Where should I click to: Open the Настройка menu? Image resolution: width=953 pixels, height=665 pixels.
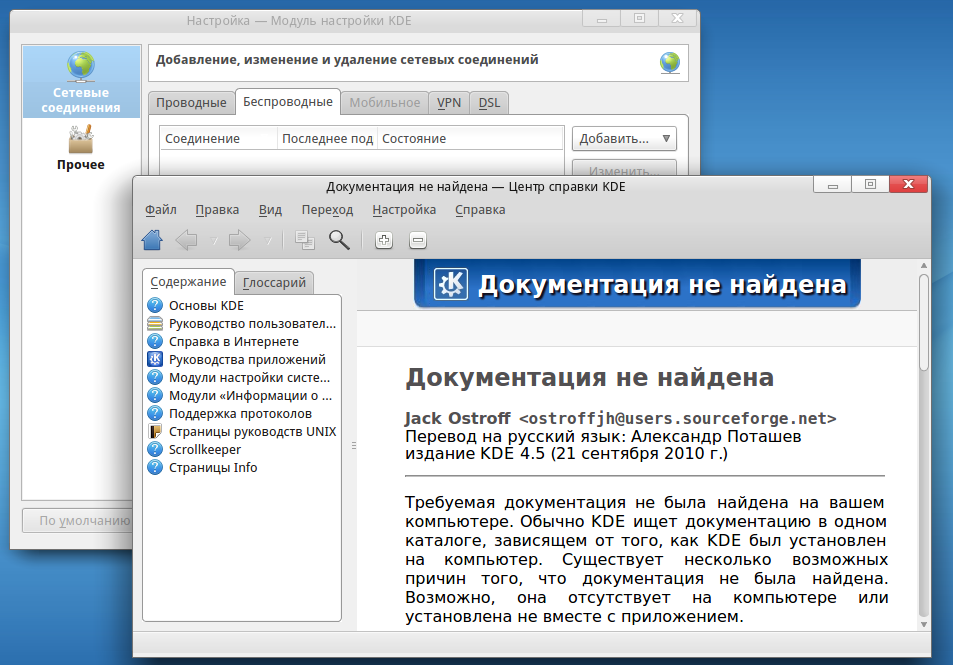tap(404, 210)
